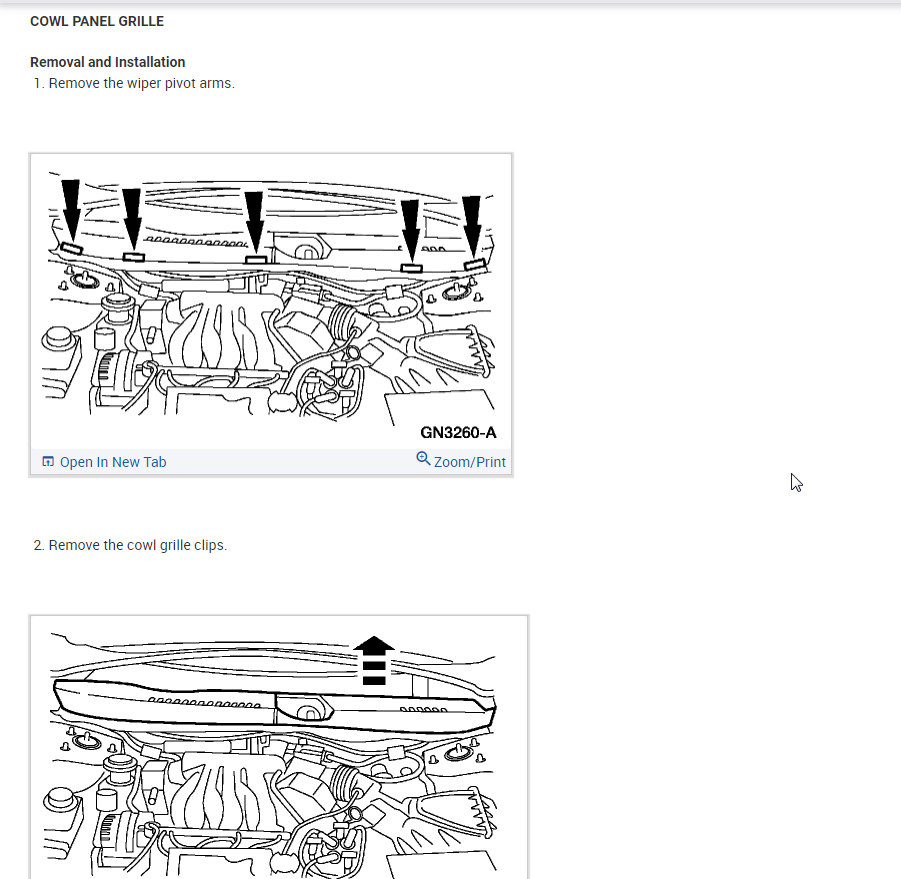Click the second black arrow from left
Screen dimensions: 901x879
pos(132,218)
